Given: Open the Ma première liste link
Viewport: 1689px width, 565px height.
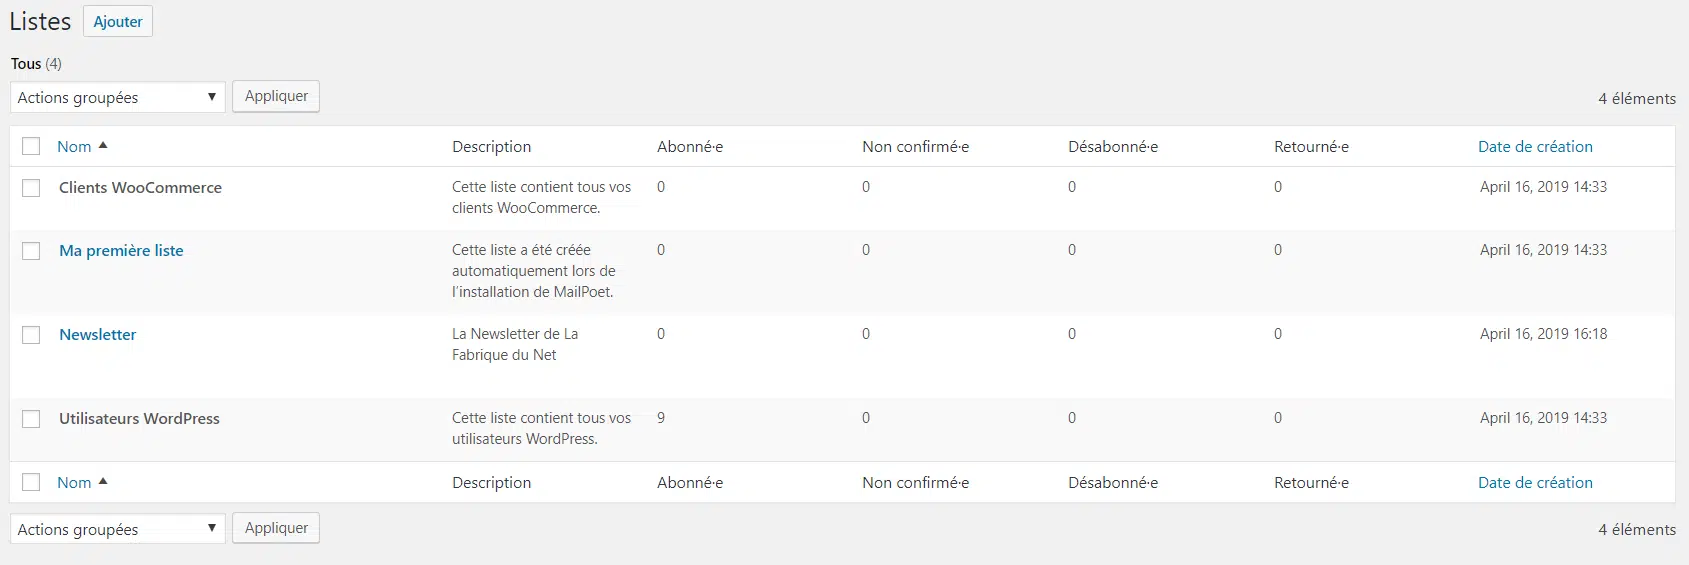Looking at the screenshot, I should click(121, 251).
